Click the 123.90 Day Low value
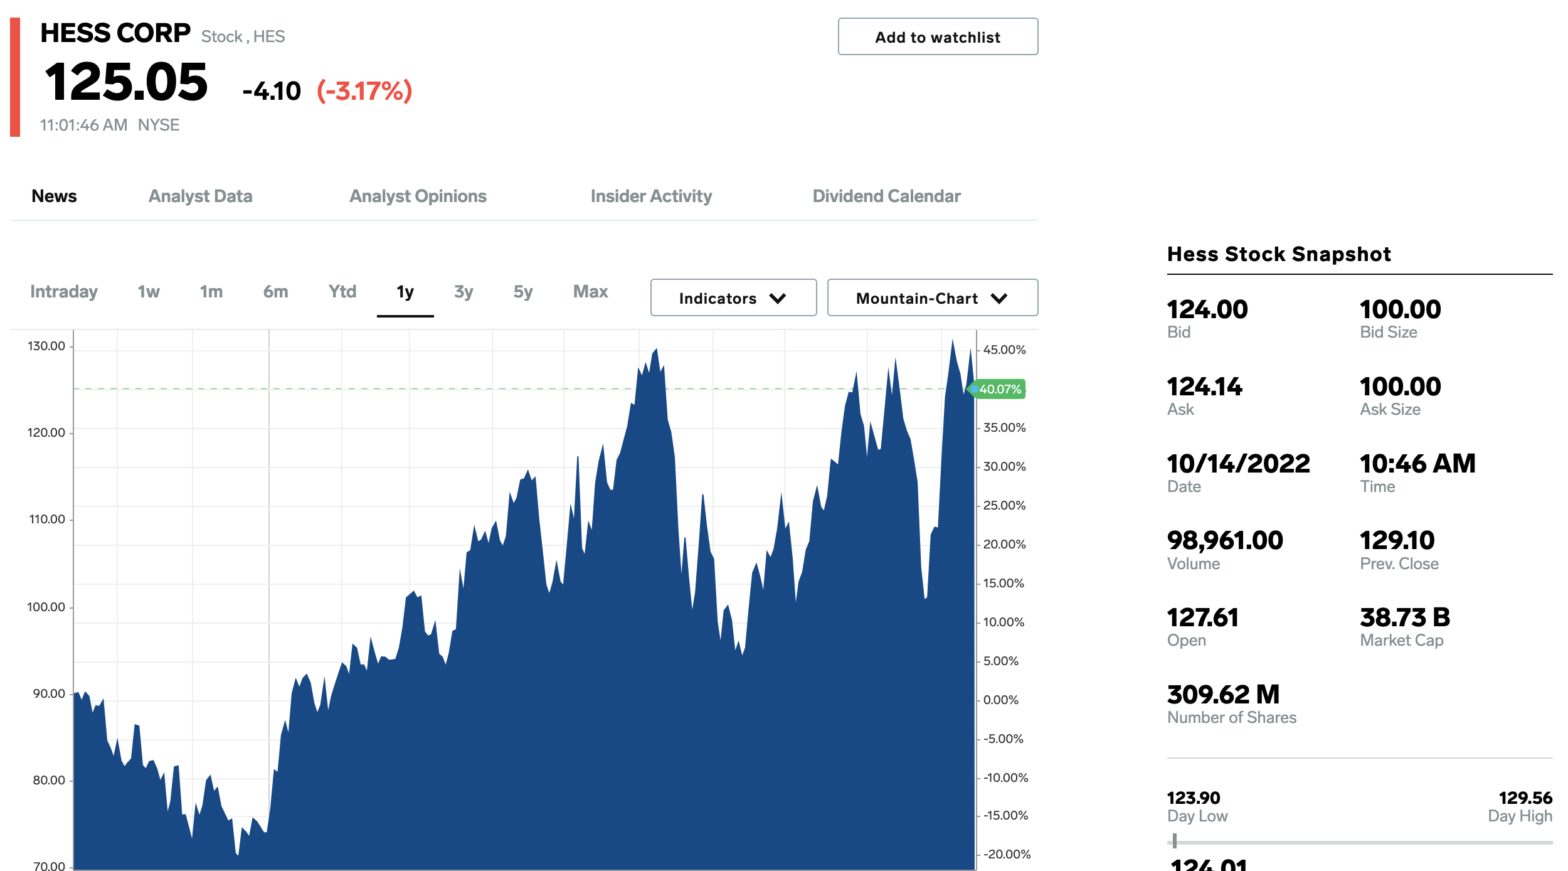Viewport: 1568px width, 871px height. [x=1193, y=798]
